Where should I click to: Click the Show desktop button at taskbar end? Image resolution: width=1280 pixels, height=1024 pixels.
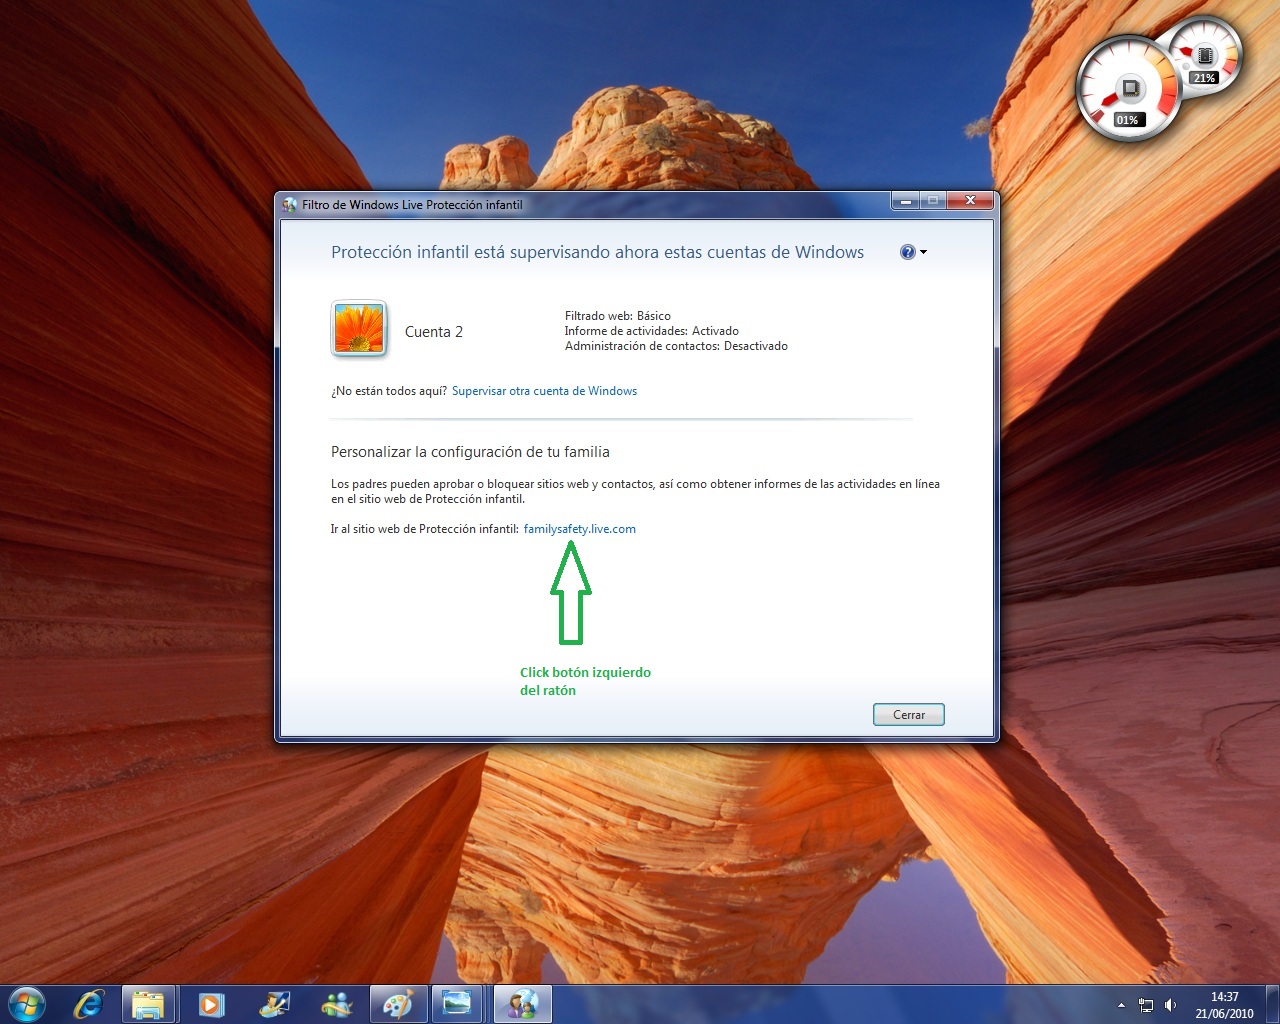[x=1272, y=1004]
